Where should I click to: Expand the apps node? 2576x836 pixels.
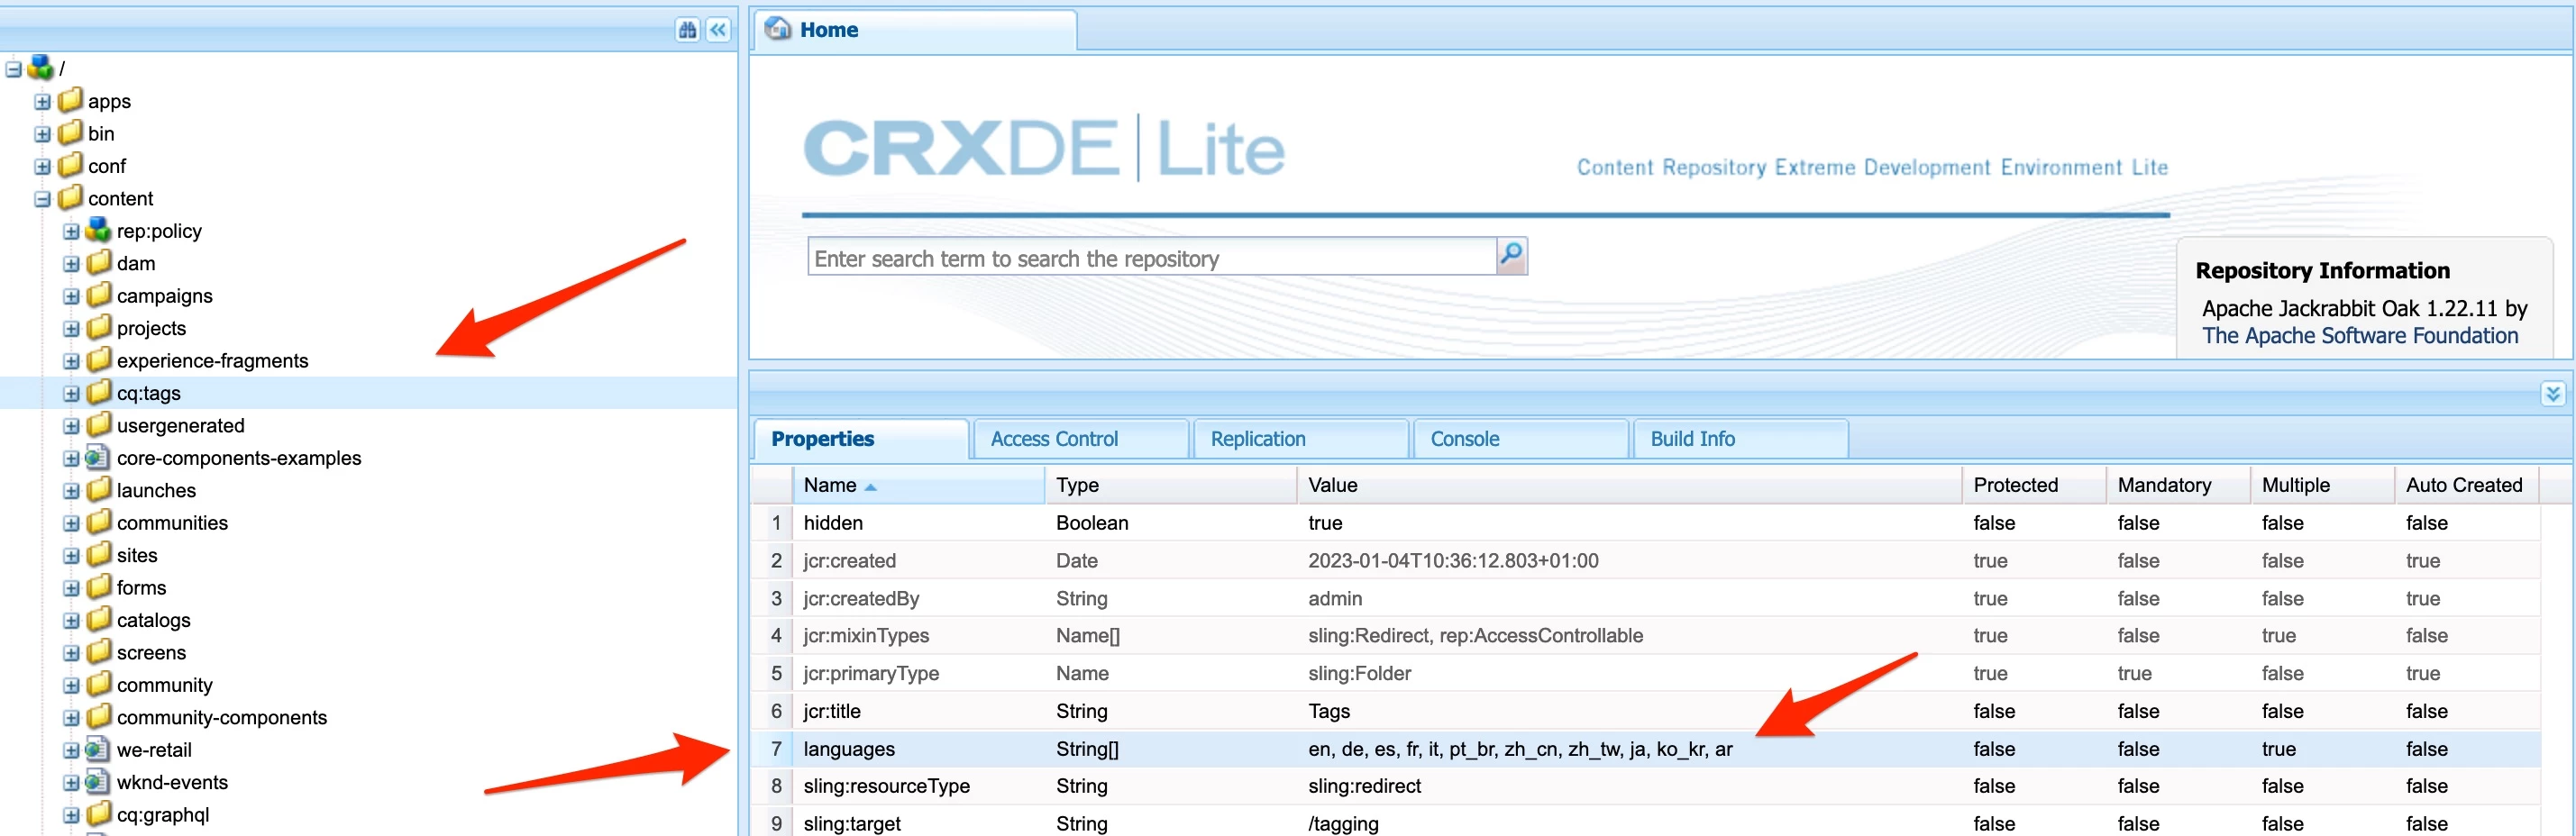pyautogui.click(x=42, y=102)
